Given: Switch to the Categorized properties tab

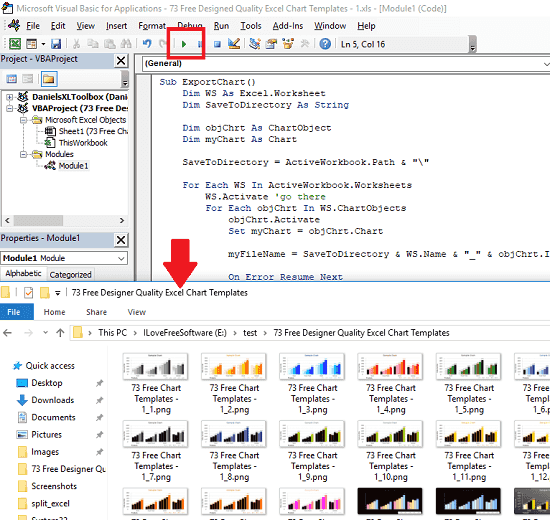Looking at the screenshot, I should (70, 274).
